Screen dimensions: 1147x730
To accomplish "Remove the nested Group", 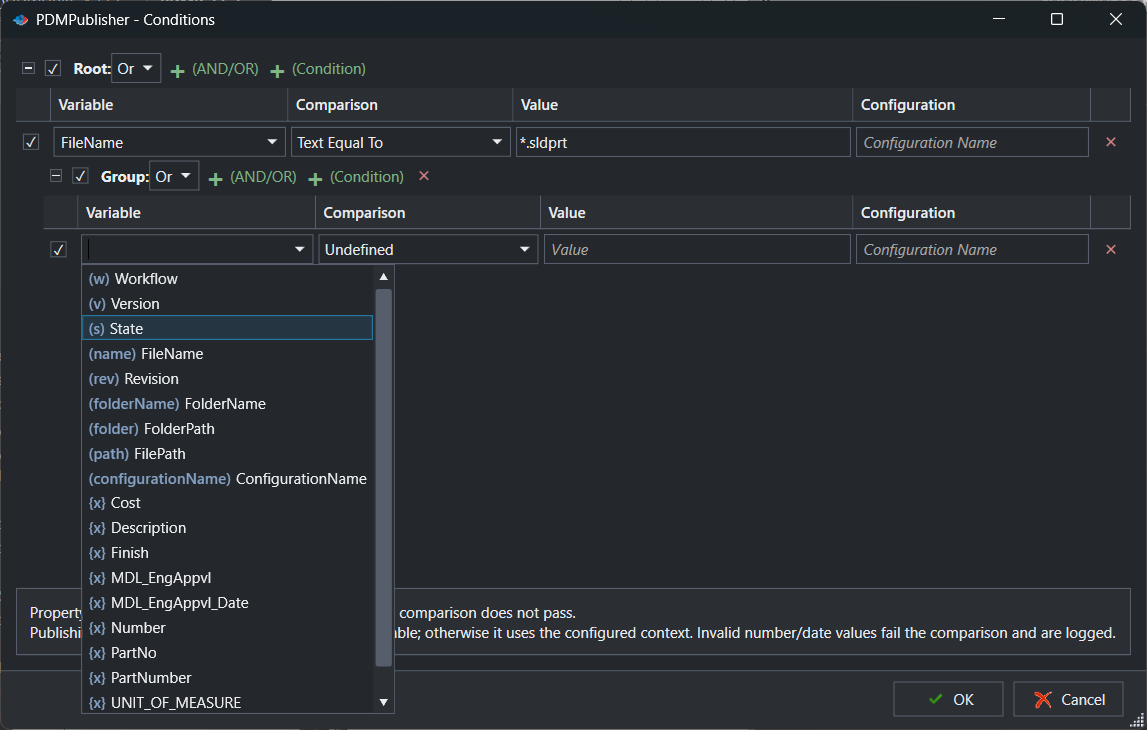I will (x=424, y=176).
